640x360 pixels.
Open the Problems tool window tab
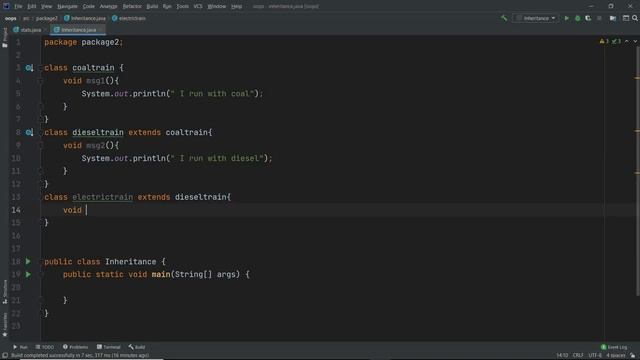[76, 347]
